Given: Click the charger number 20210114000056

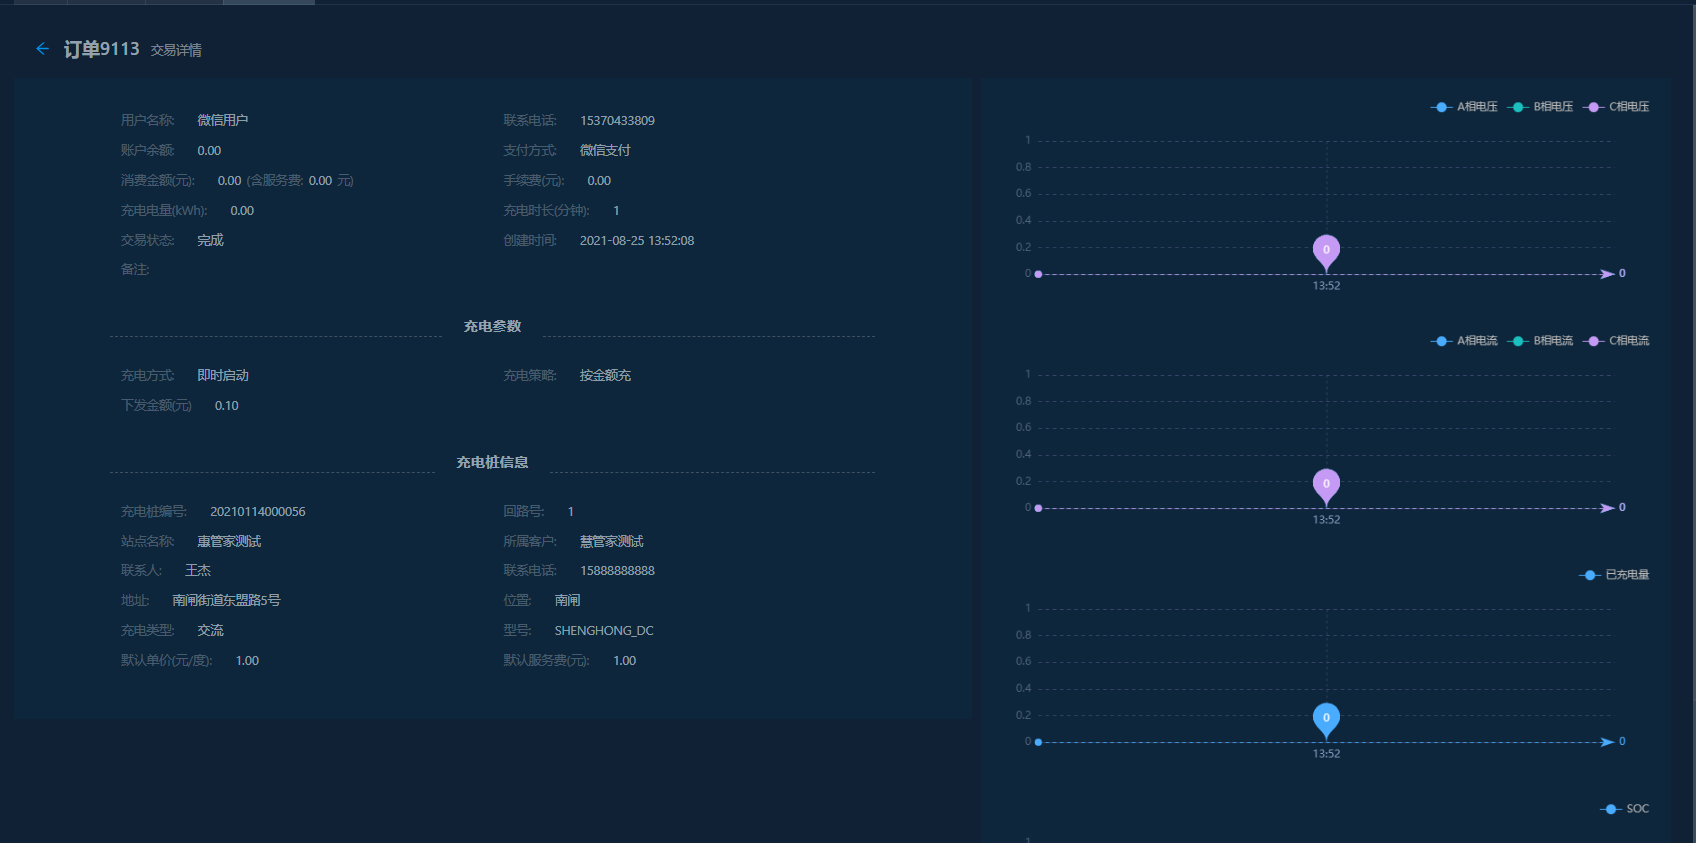Looking at the screenshot, I should pyautogui.click(x=257, y=512).
